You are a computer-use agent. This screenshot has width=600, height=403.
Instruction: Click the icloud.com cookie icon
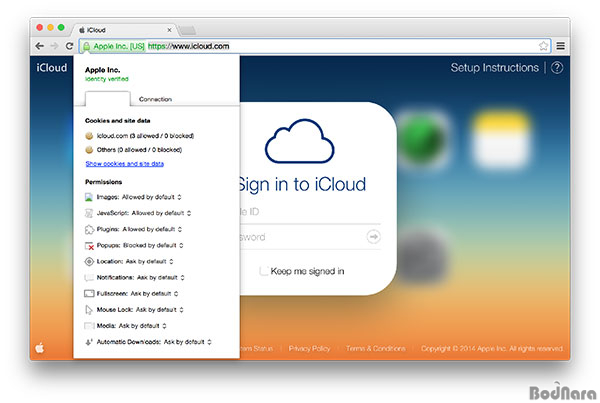(x=89, y=135)
